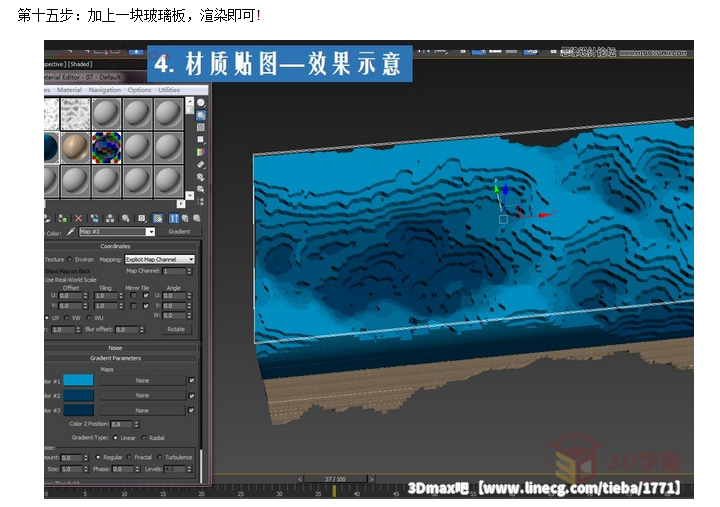Click the Rotate button
The width and height of the screenshot is (720, 507).
click(176, 329)
